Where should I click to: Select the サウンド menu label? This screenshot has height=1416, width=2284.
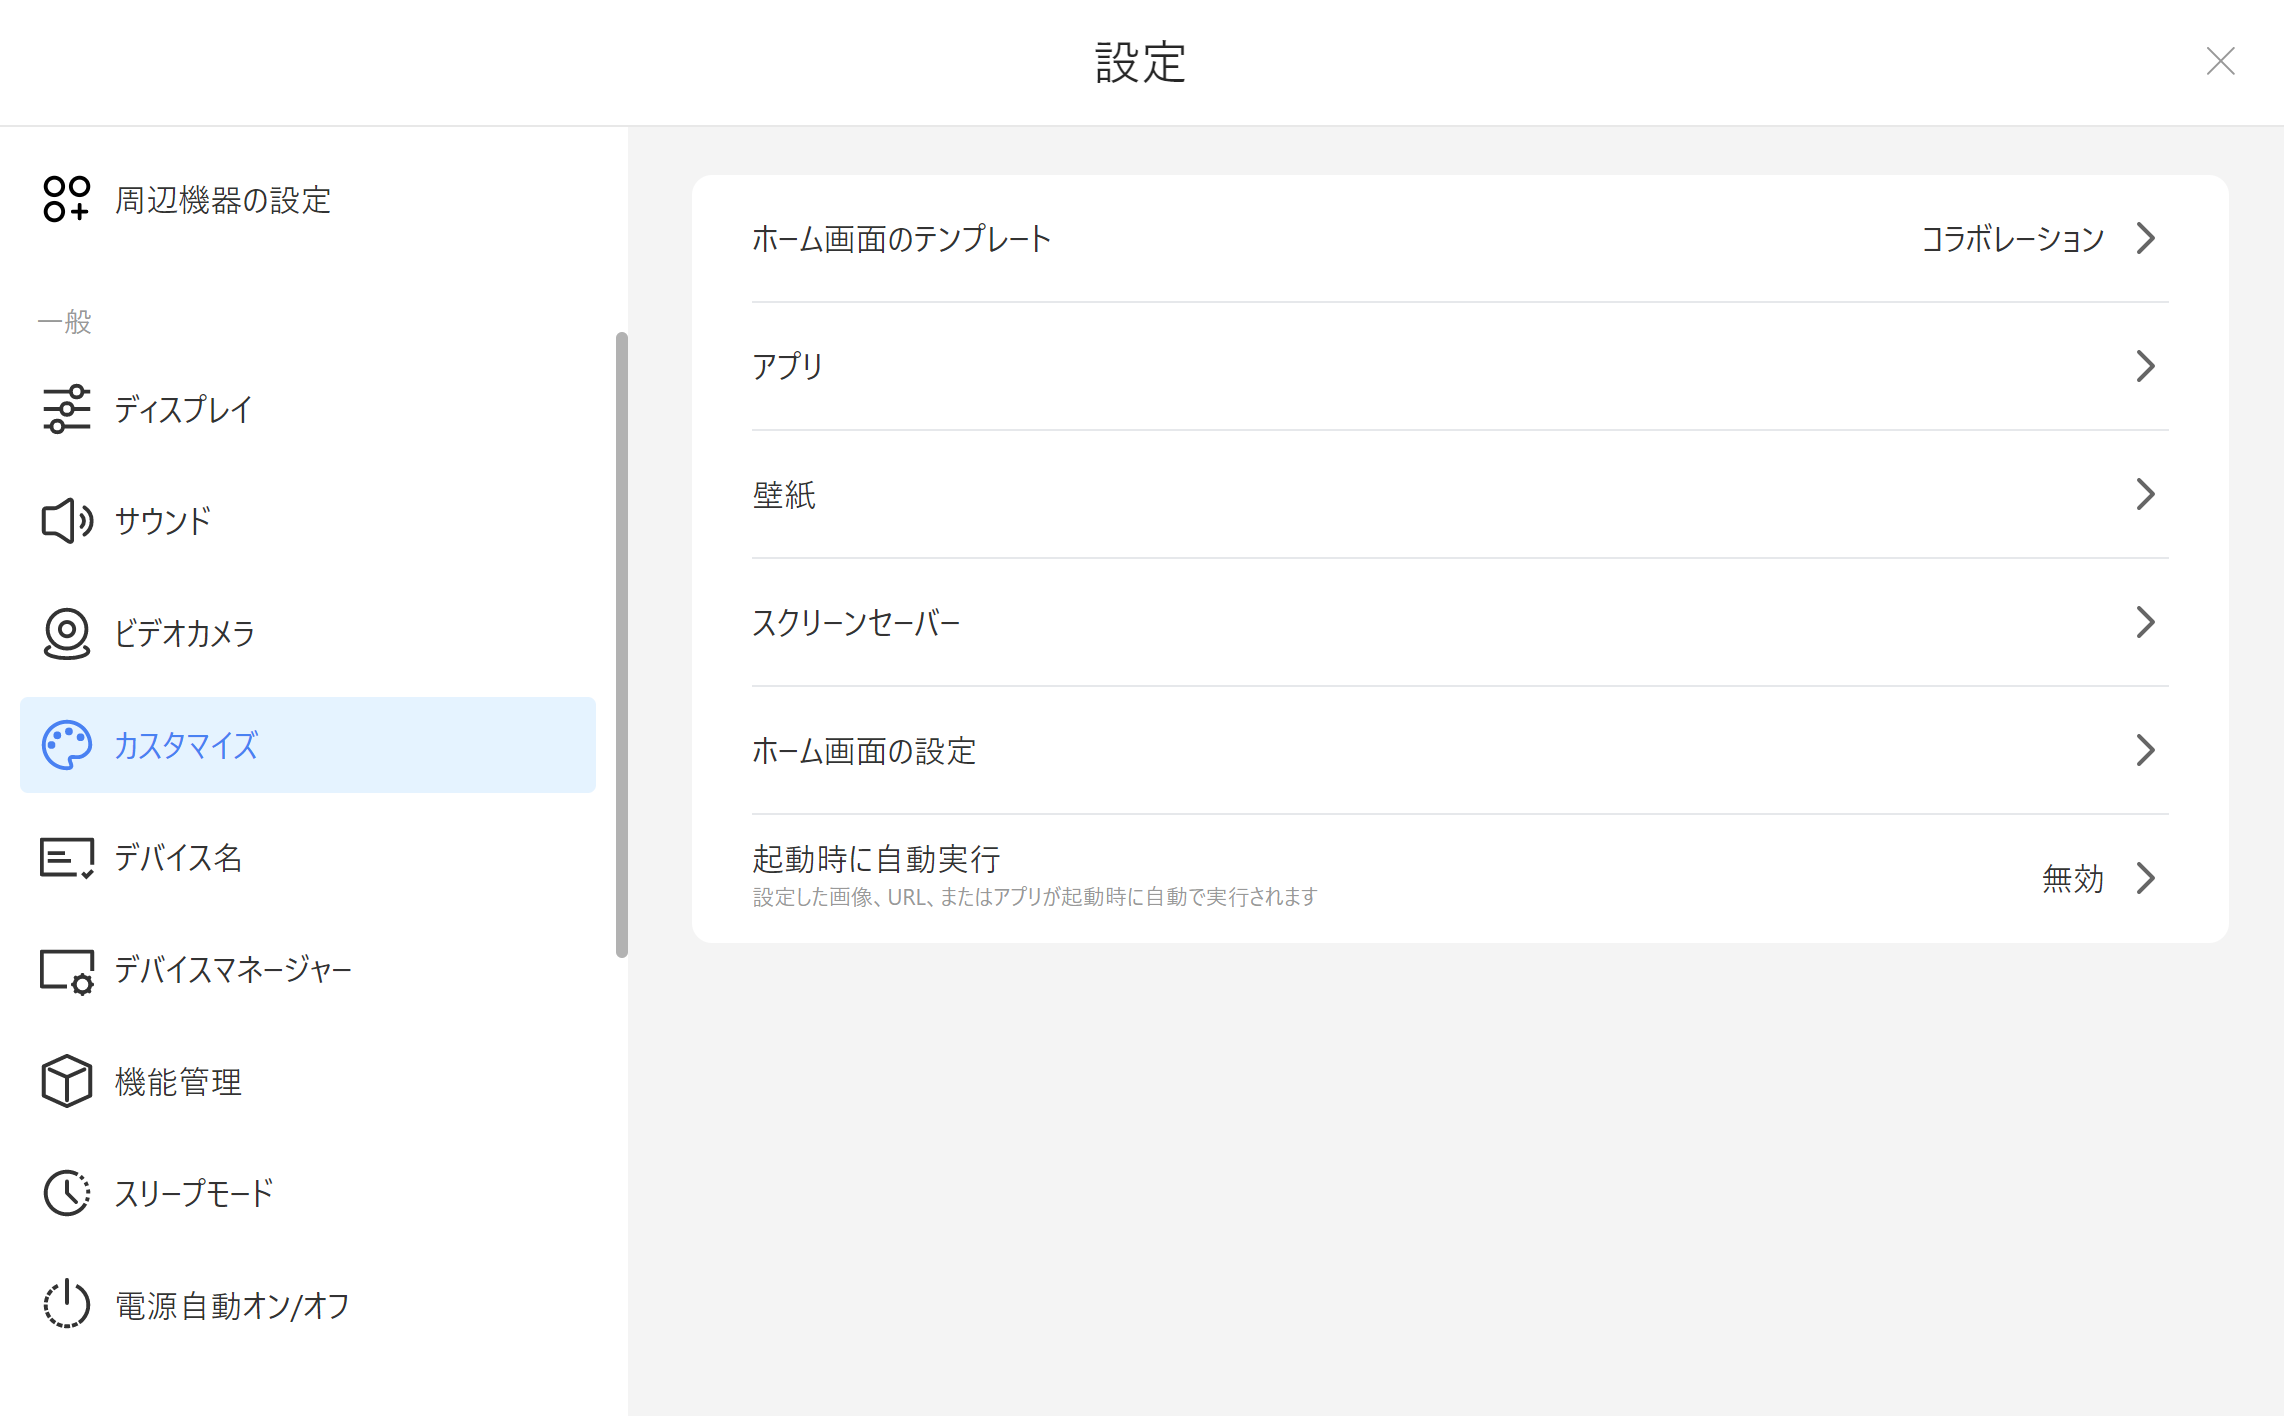point(163,521)
